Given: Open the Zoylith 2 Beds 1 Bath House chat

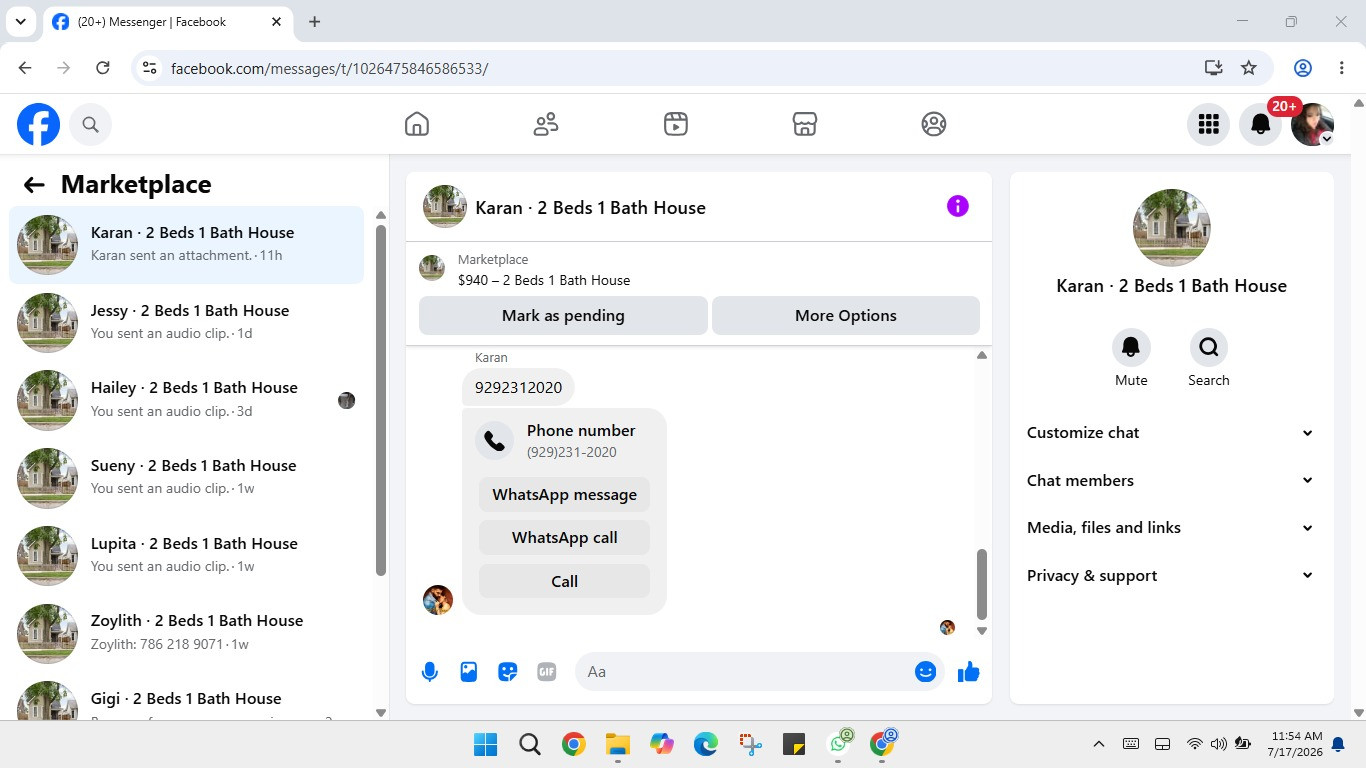Looking at the screenshot, I should pyautogui.click(x=187, y=632).
